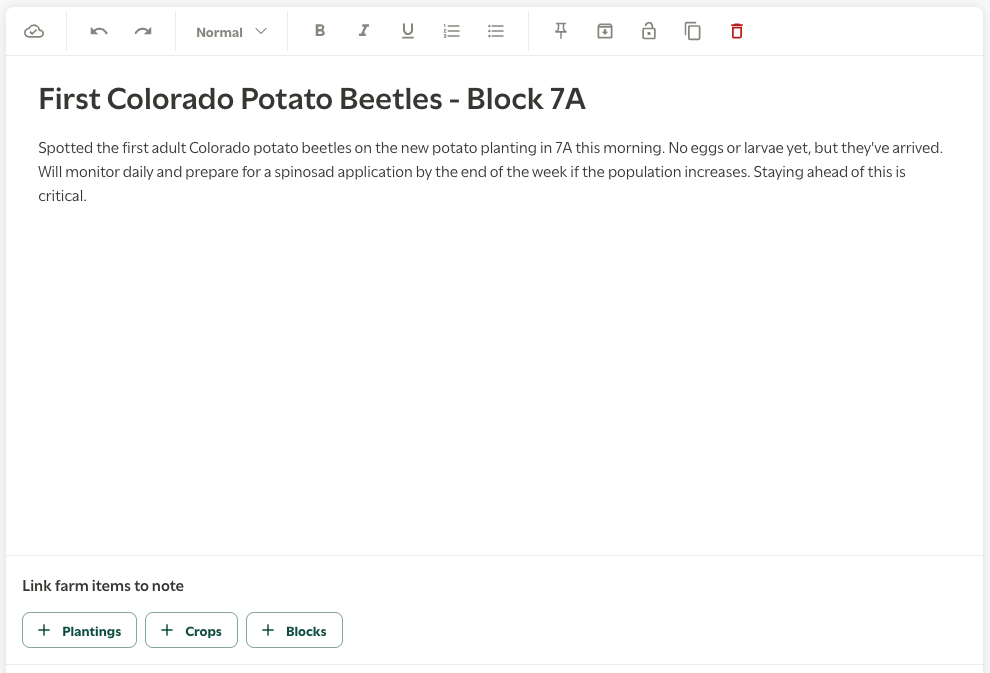990x673 pixels.
Task: Click into the note body text
Action: coord(490,172)
